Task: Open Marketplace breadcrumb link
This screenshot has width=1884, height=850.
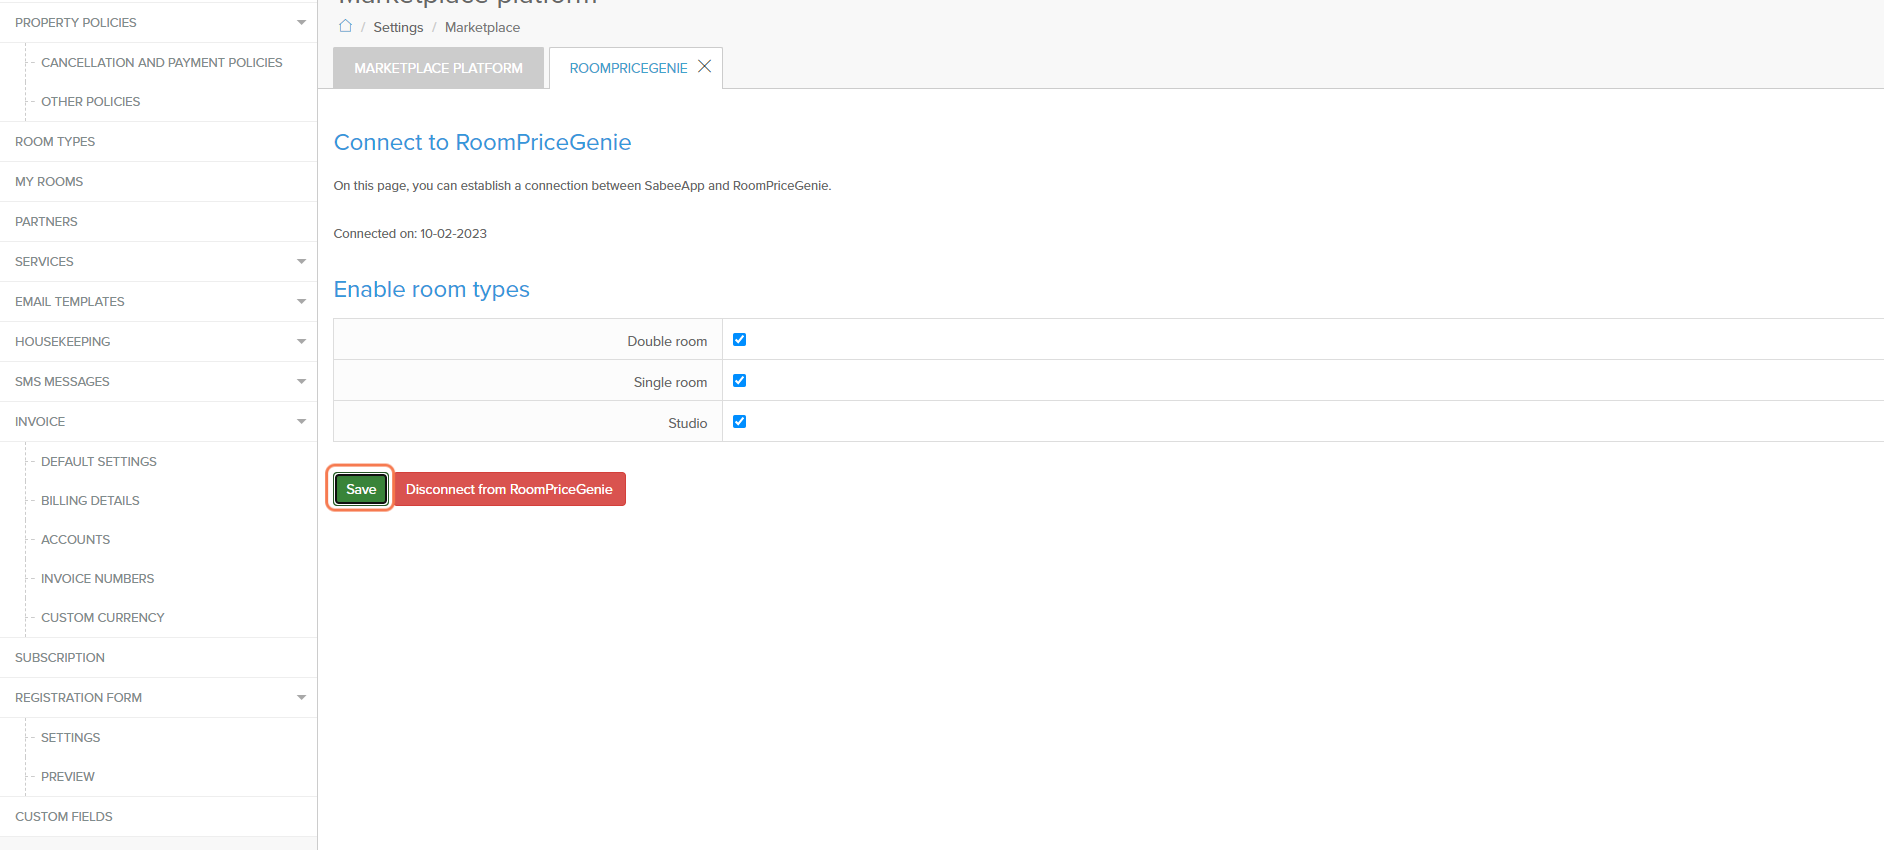Action: tap(482, 27)
